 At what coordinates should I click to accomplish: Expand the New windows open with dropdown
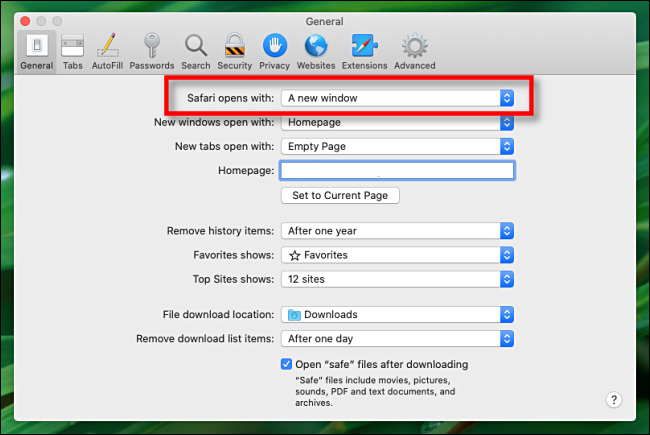point(397,122)
